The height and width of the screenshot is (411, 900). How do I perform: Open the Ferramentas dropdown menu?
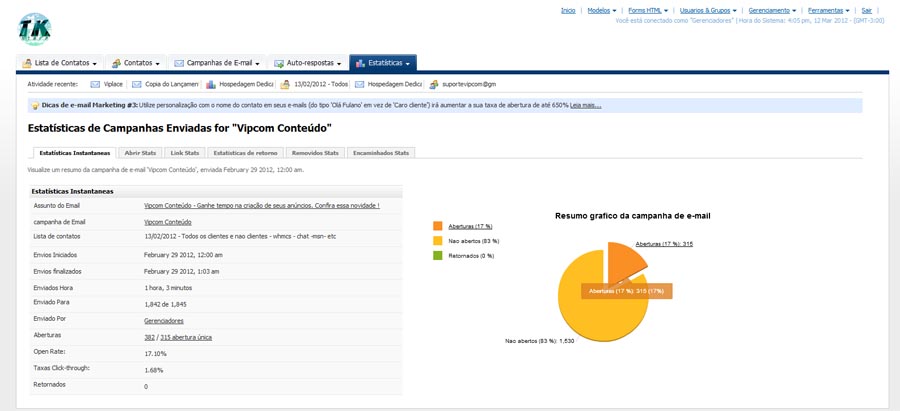(829, 10)
